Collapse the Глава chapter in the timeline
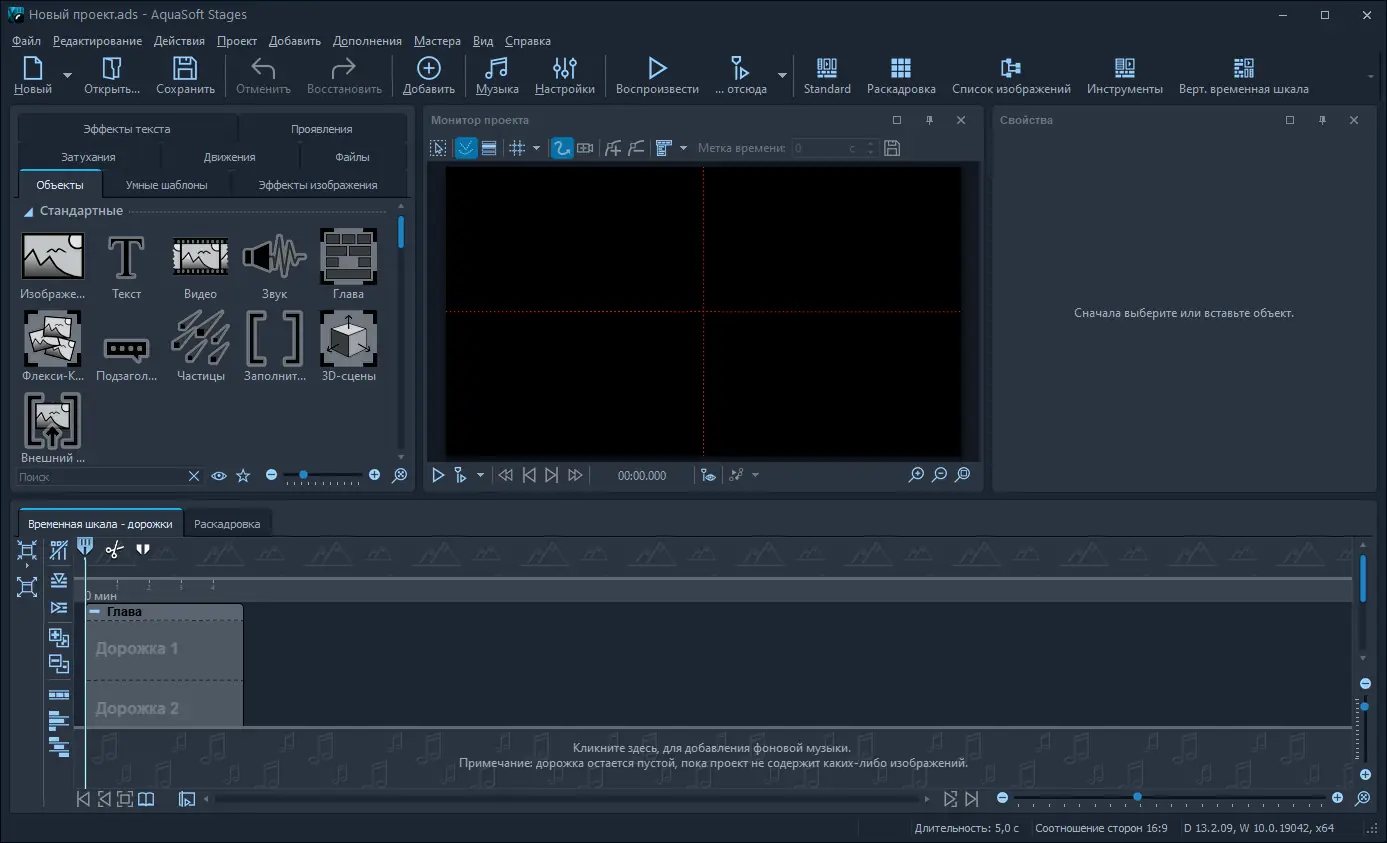This screenshot has height=843, width=1387. (x=95, y=611)
